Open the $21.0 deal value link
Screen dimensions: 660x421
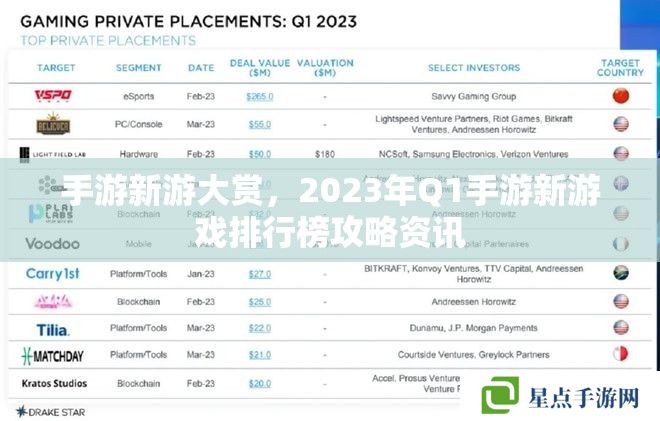260,355
